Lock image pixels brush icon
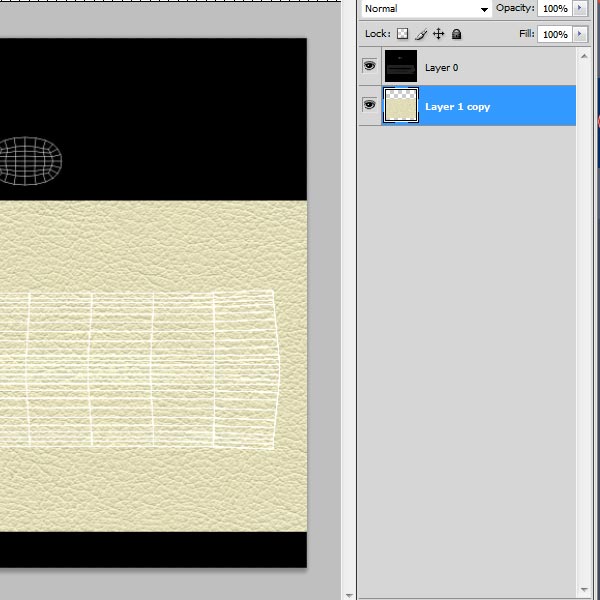 tap(421, 34)
